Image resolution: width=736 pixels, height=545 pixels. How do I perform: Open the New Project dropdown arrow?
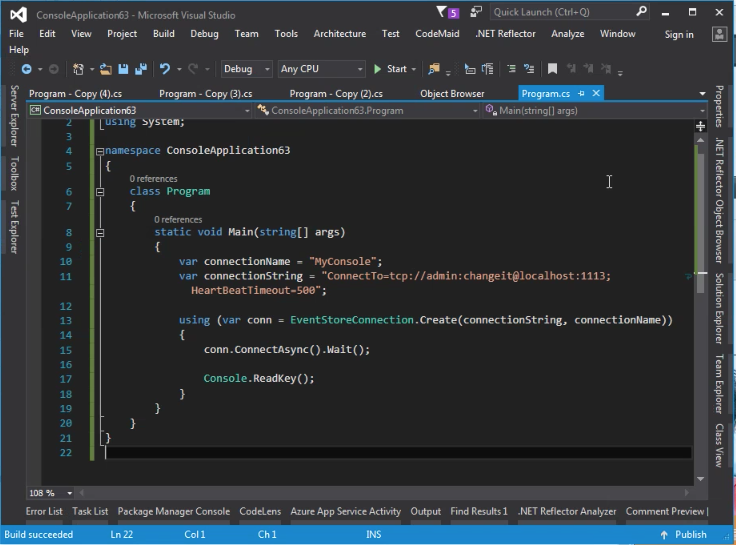pyautogui.click(x=92, y=69)
